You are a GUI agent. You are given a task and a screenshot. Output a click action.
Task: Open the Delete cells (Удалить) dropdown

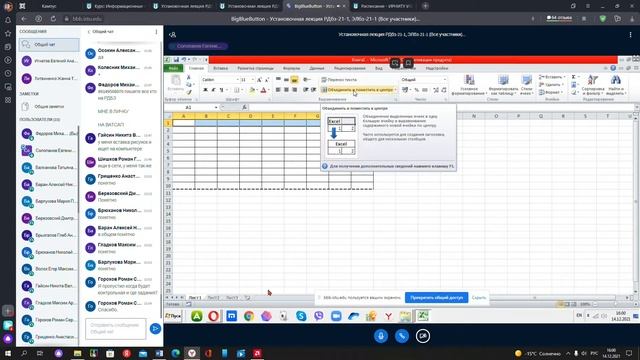click(551, 84)
